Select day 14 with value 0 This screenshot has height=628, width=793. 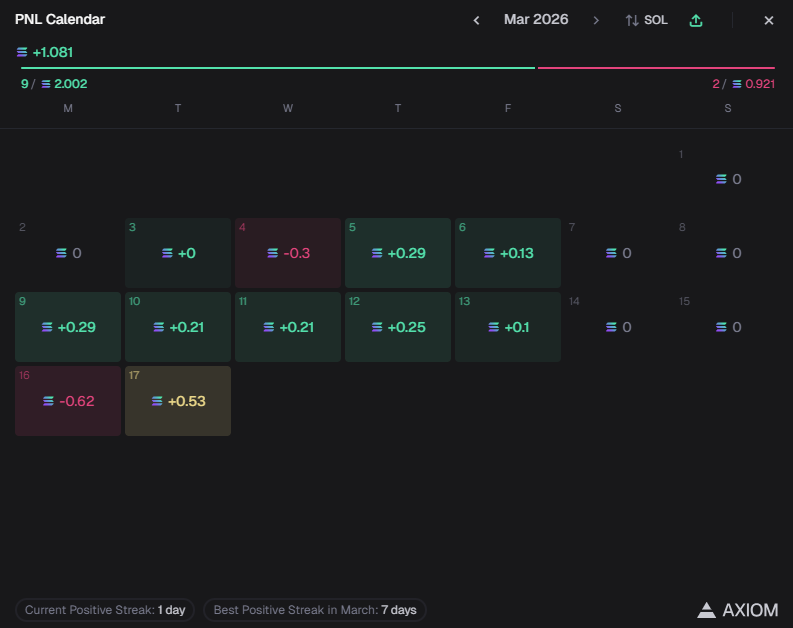(618, 327)
